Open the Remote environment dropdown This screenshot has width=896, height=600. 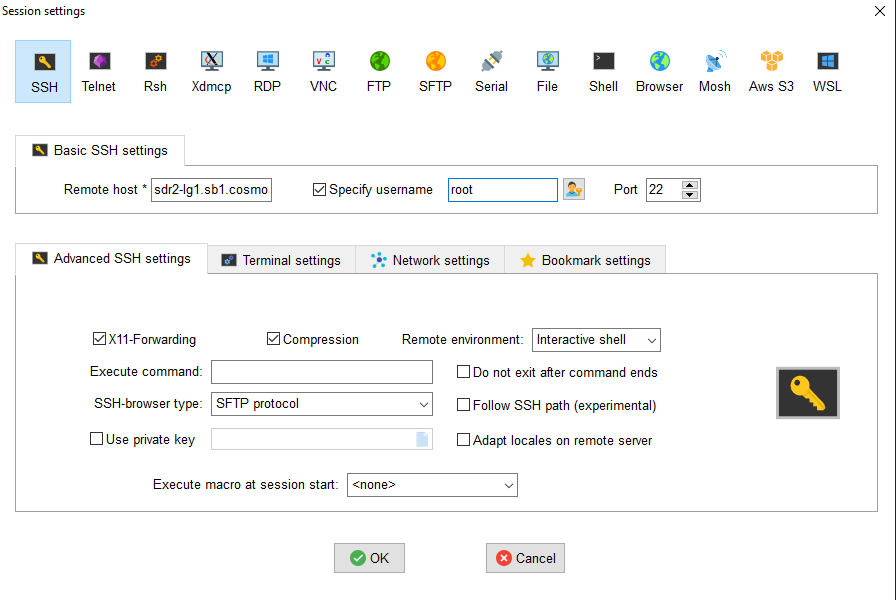pyautogui.click(x=596, y=340)
